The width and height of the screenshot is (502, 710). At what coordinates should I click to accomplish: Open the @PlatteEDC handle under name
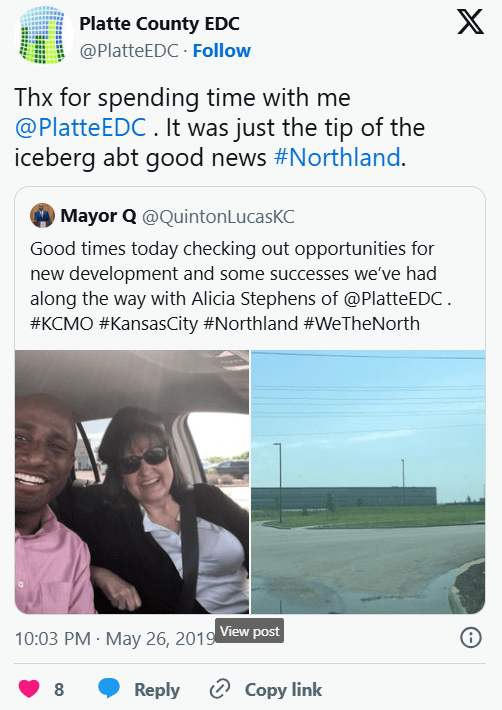click(x=129, y=51)
